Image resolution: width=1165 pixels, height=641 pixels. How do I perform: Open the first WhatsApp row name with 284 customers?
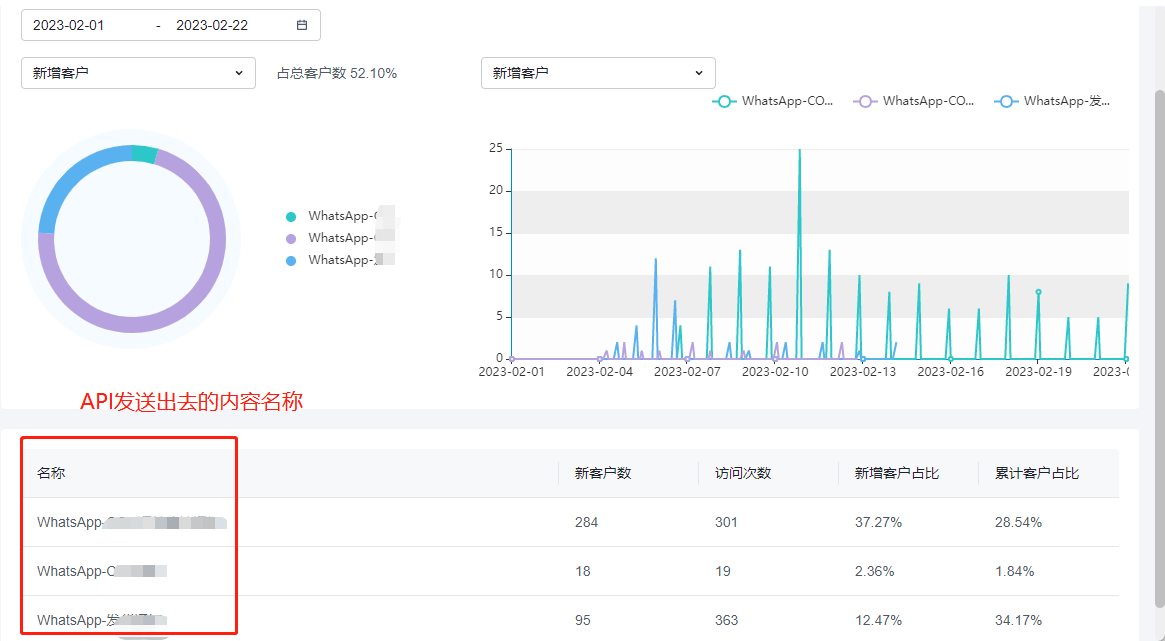coord(132,522)
